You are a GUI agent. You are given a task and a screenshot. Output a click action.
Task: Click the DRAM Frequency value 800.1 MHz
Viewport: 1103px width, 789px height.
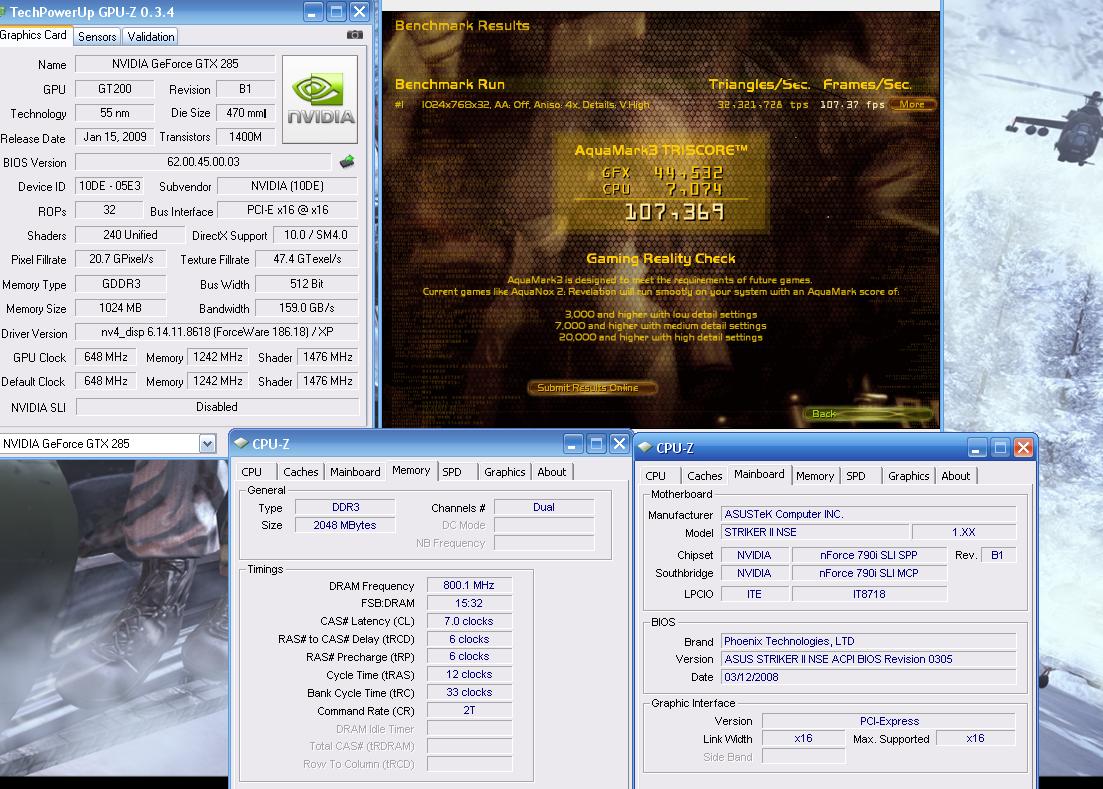coord(469,585)
